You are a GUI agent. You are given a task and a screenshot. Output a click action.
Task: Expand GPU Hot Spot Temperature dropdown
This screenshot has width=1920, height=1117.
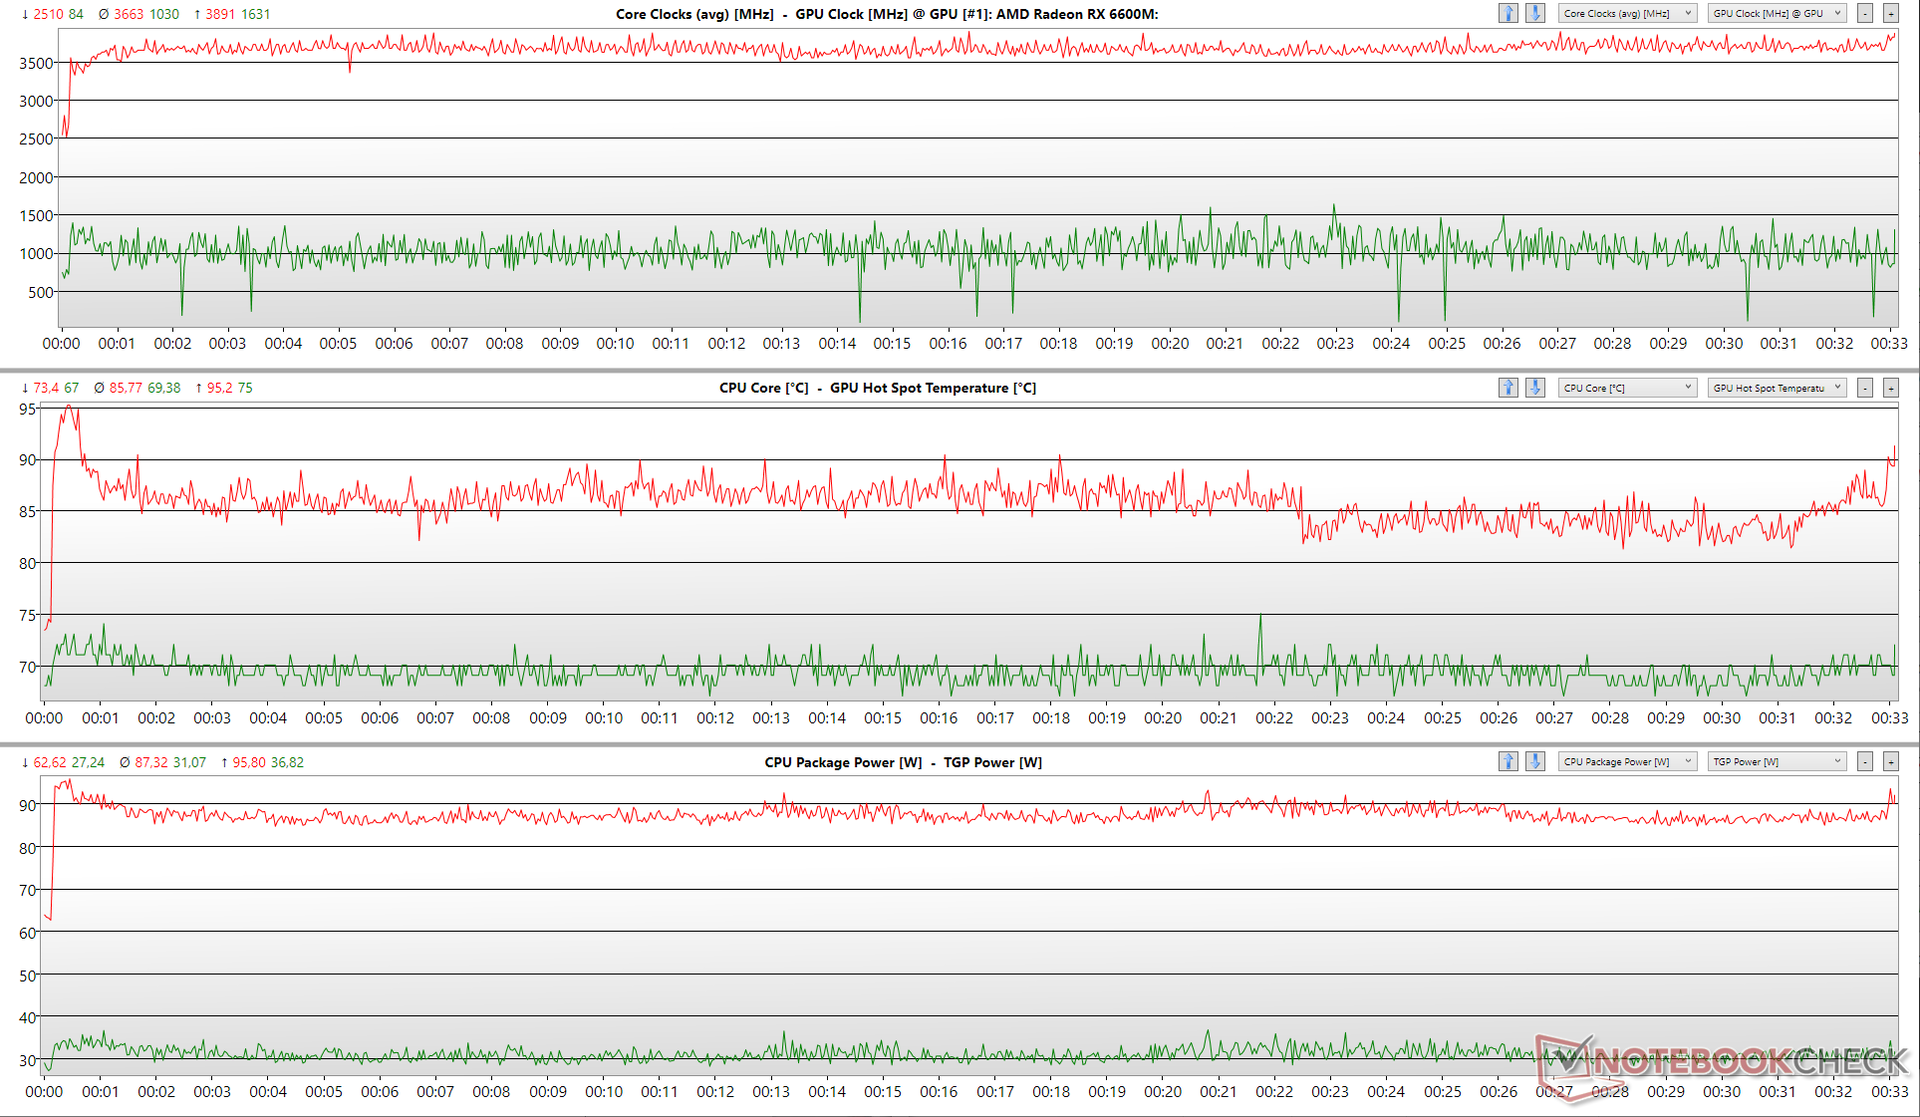1776,388
